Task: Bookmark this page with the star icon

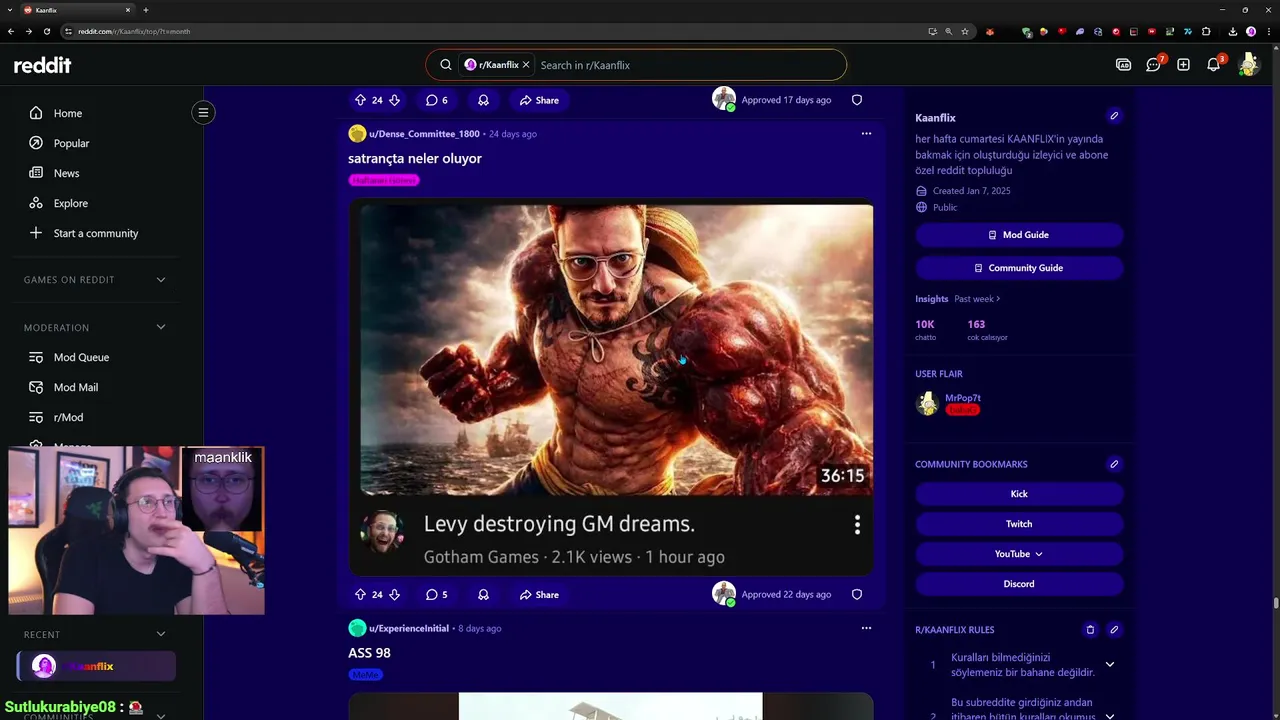Action: (965, 31)
